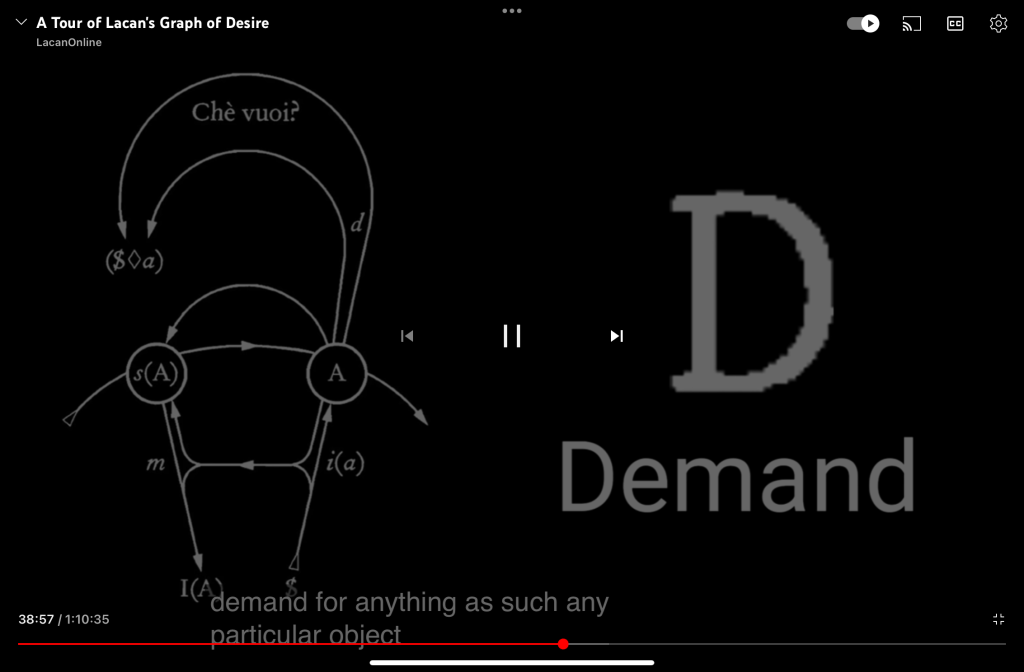Image resolution: width=1024 pixels, height=672 pixels.
Task: Toggle the autoplay switch
Action: [x=863, y=24]
